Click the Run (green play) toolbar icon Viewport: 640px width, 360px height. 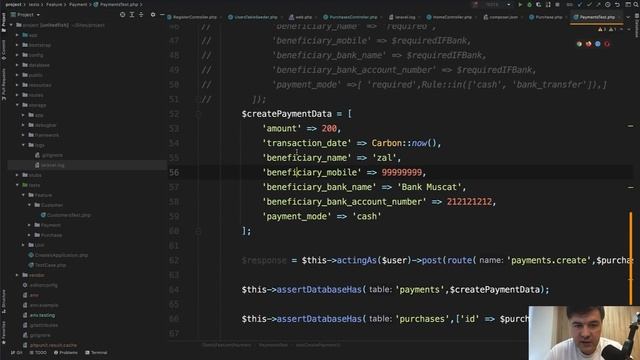tap(520, 5)
